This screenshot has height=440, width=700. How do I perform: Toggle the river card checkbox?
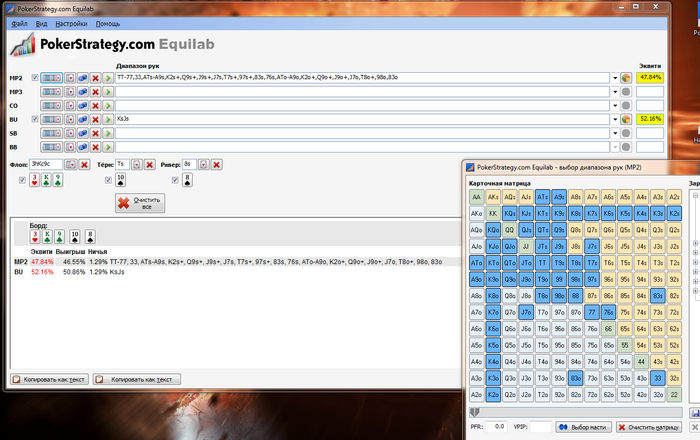tap(175, 180)
